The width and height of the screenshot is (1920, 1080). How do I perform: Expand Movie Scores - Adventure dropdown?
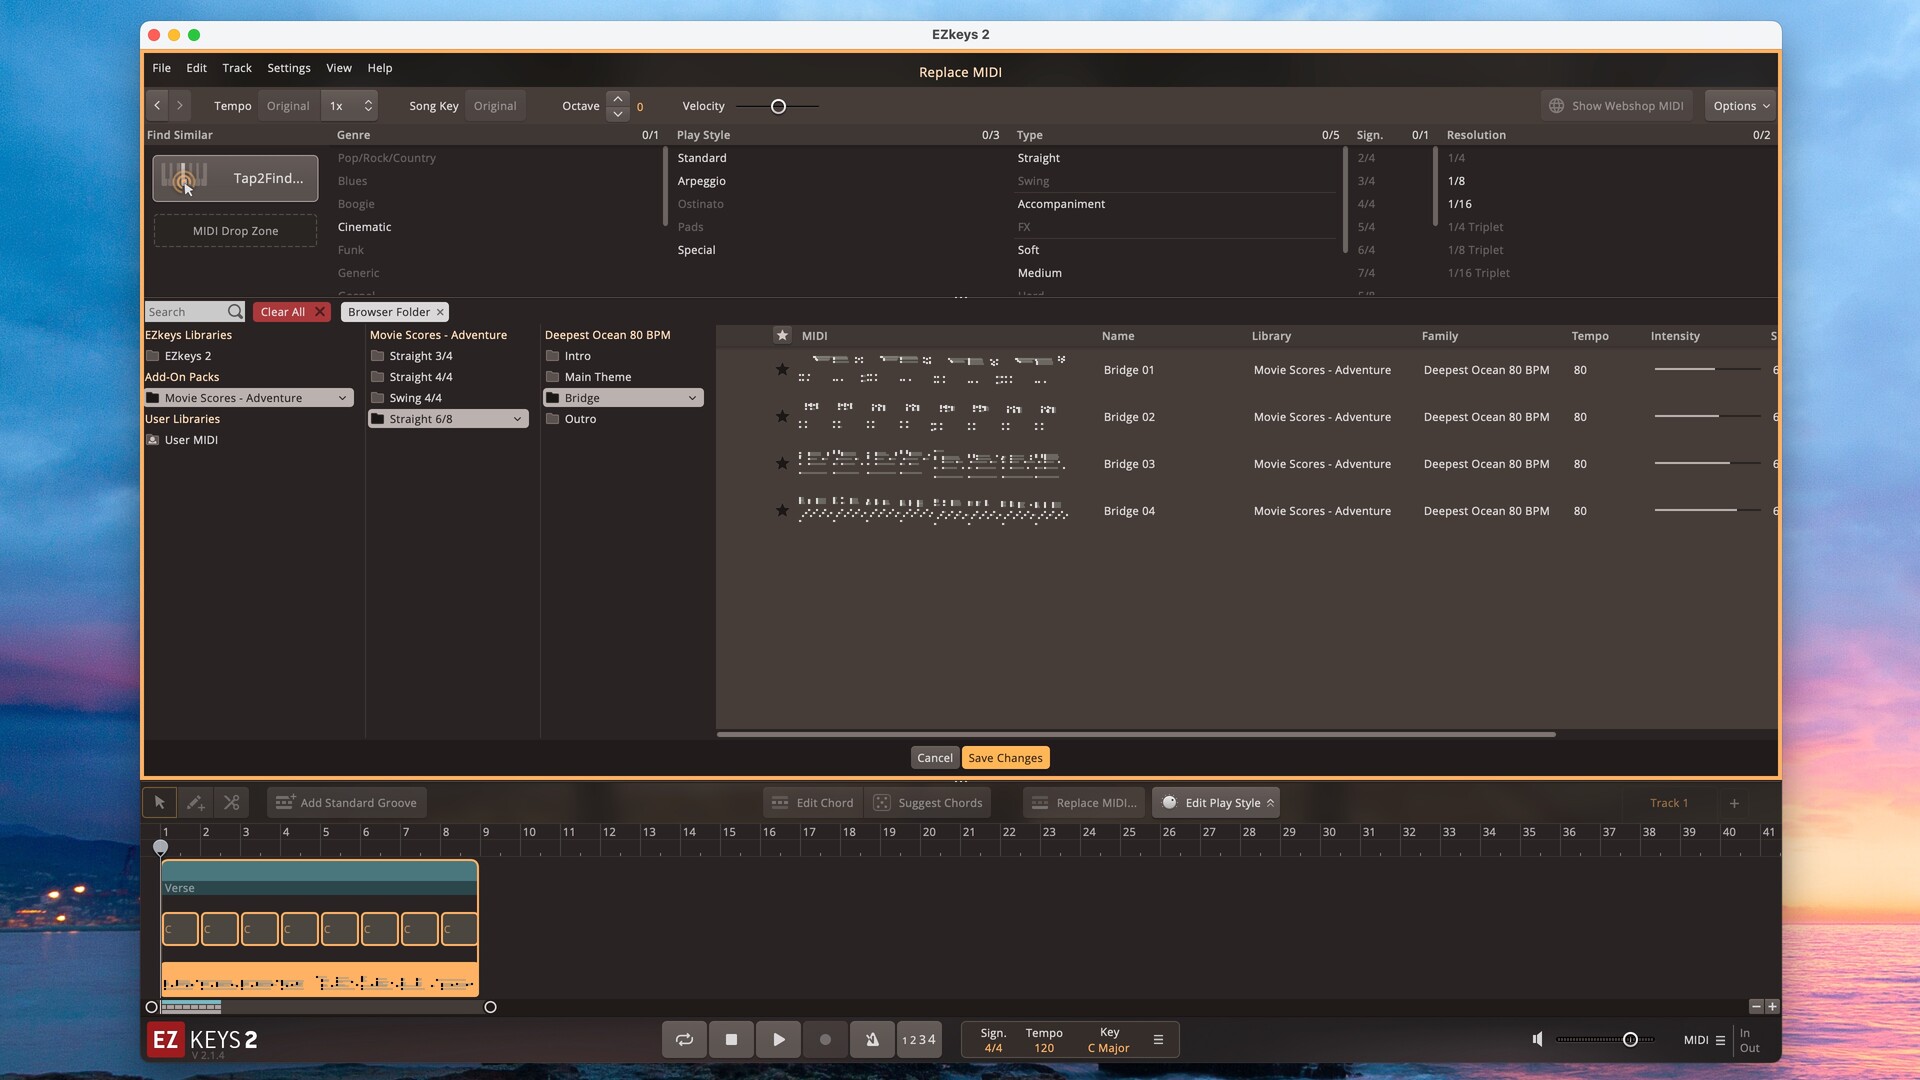click(x=342, y=398)
